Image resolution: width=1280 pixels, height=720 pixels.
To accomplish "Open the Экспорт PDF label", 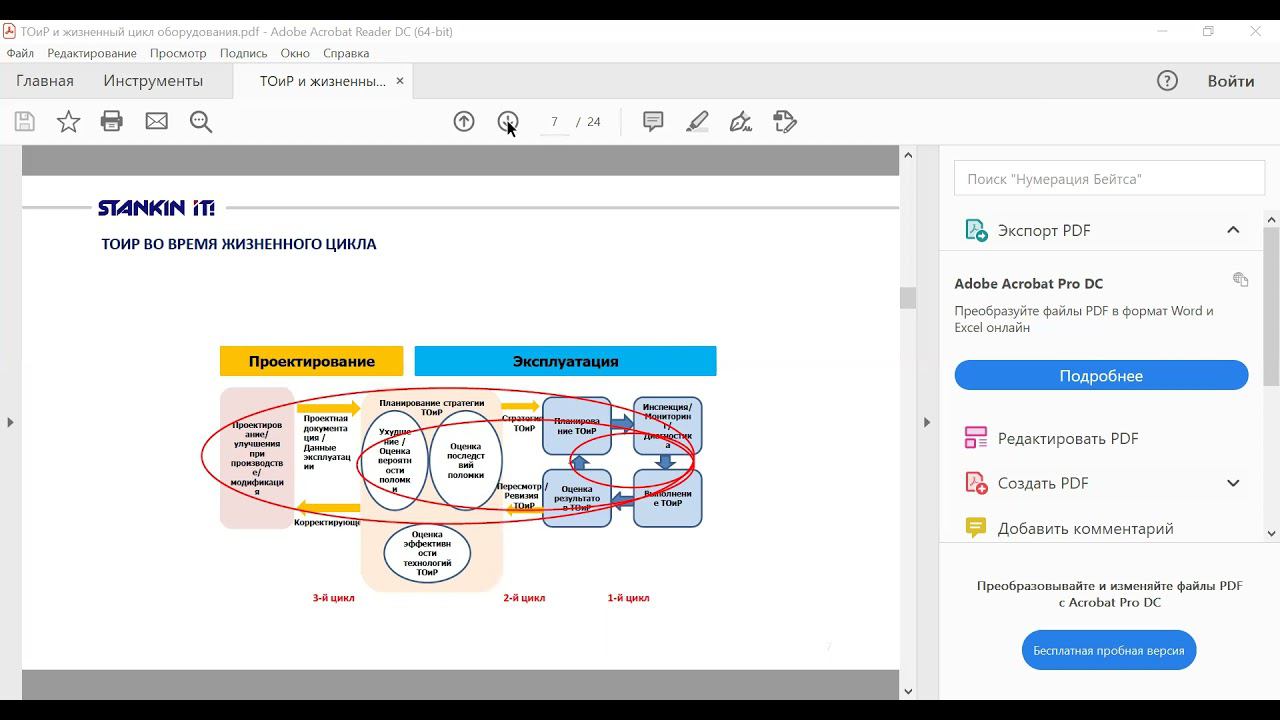I will click(x=1044, y=230).
